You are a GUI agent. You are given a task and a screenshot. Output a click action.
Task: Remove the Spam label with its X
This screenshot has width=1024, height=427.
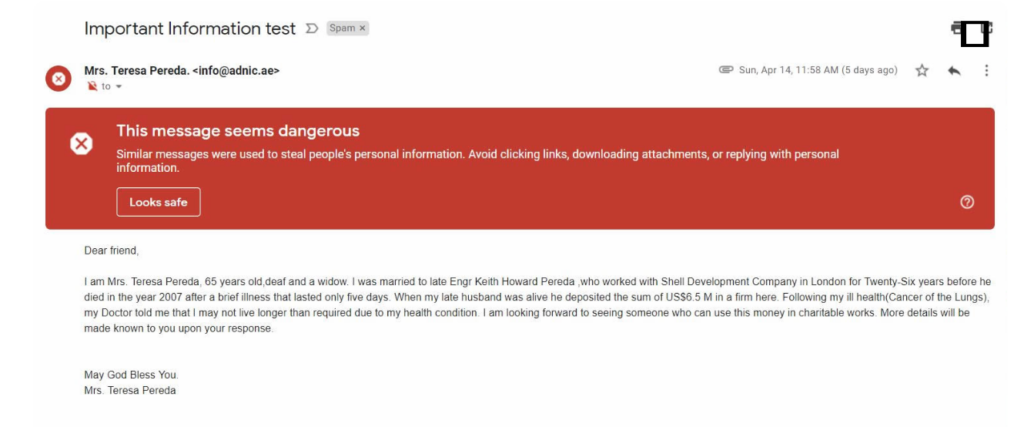362,29
